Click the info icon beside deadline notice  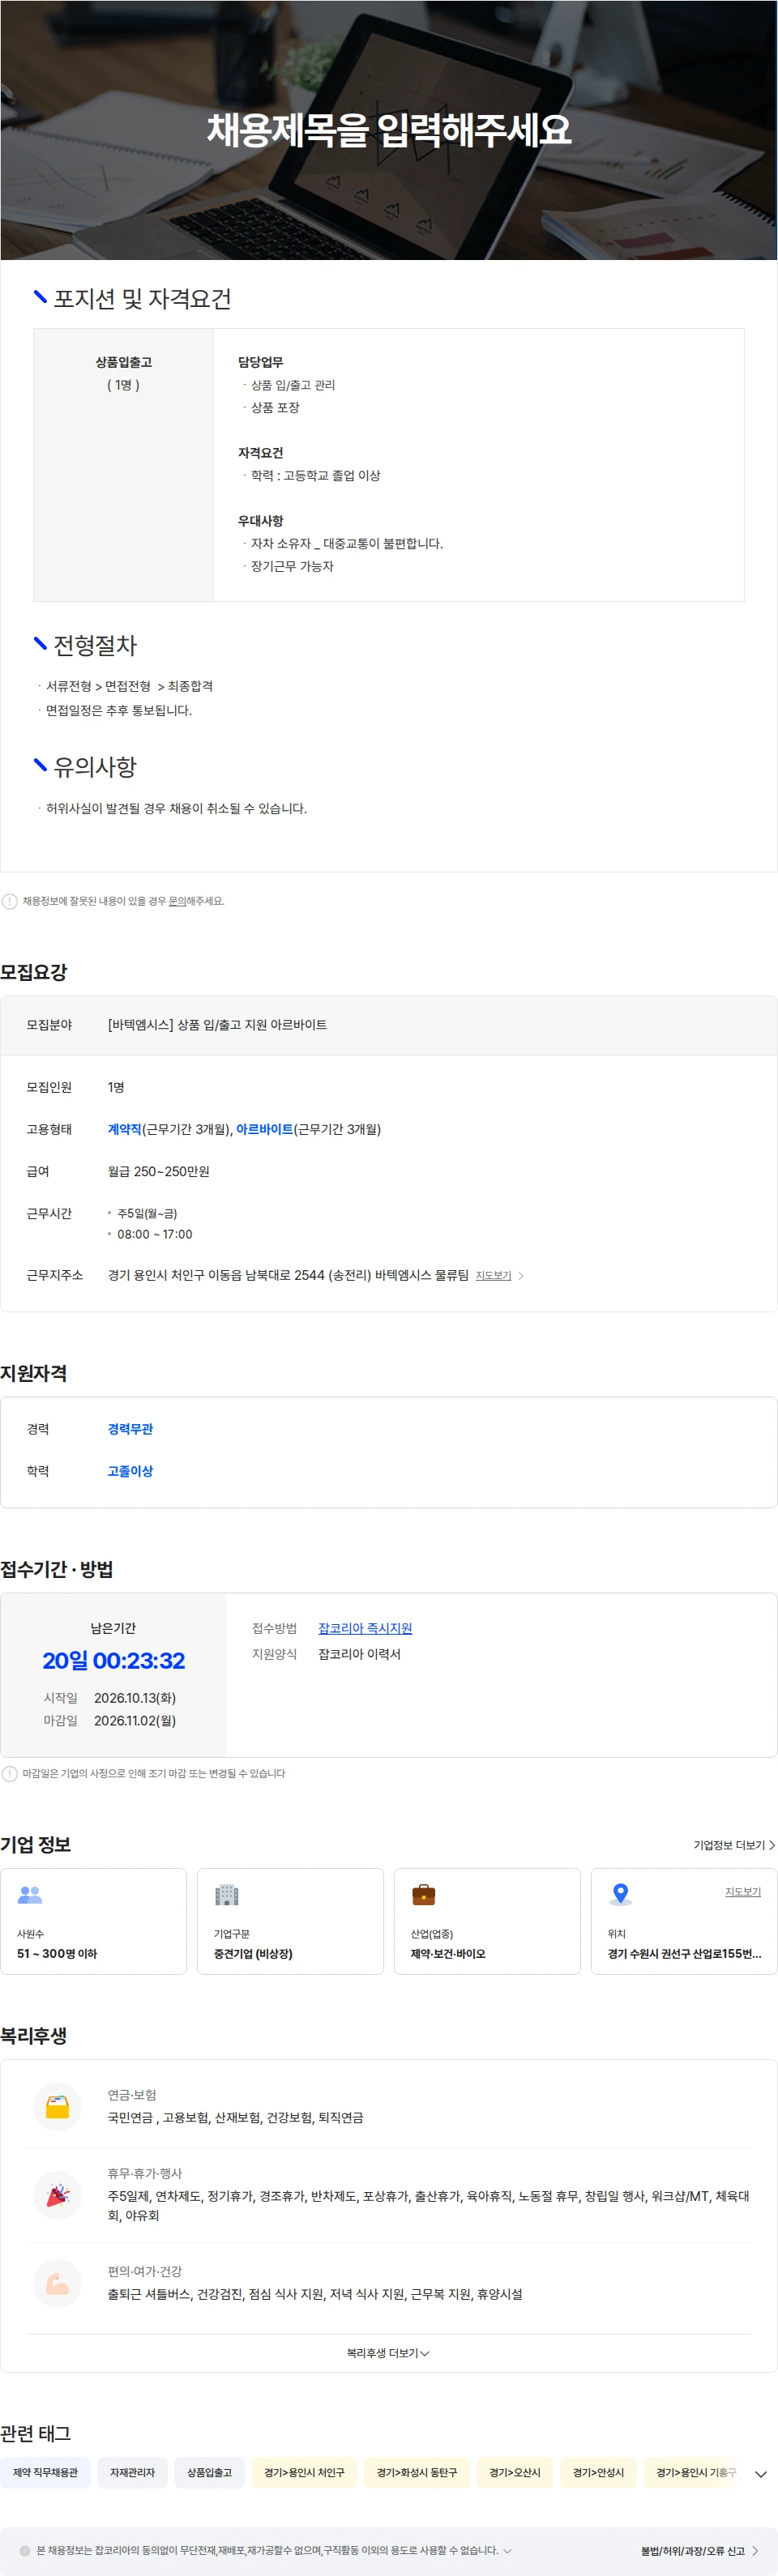9,1773
